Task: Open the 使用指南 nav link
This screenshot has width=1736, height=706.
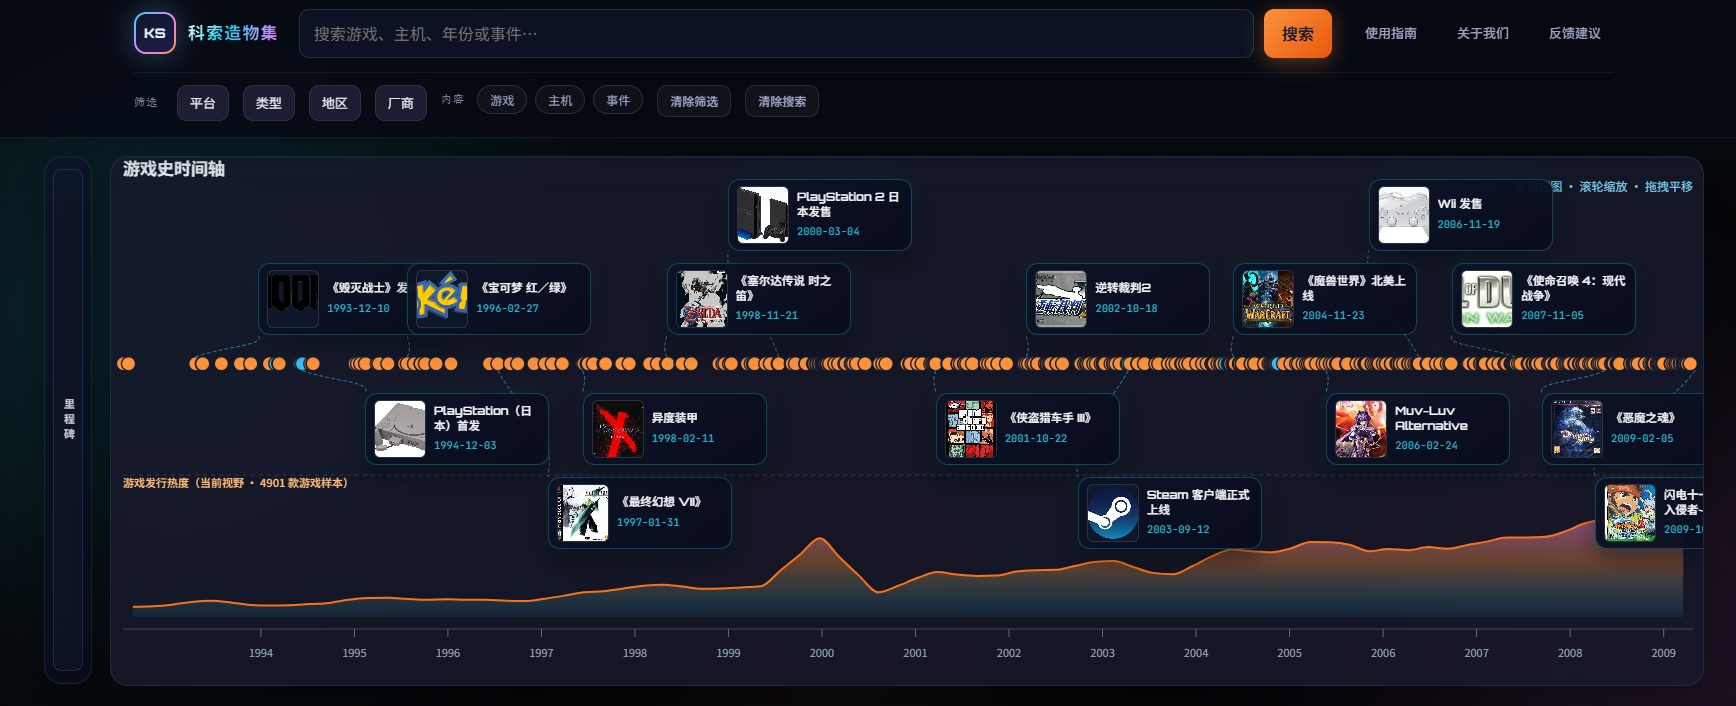Action: pos(1390,34)
